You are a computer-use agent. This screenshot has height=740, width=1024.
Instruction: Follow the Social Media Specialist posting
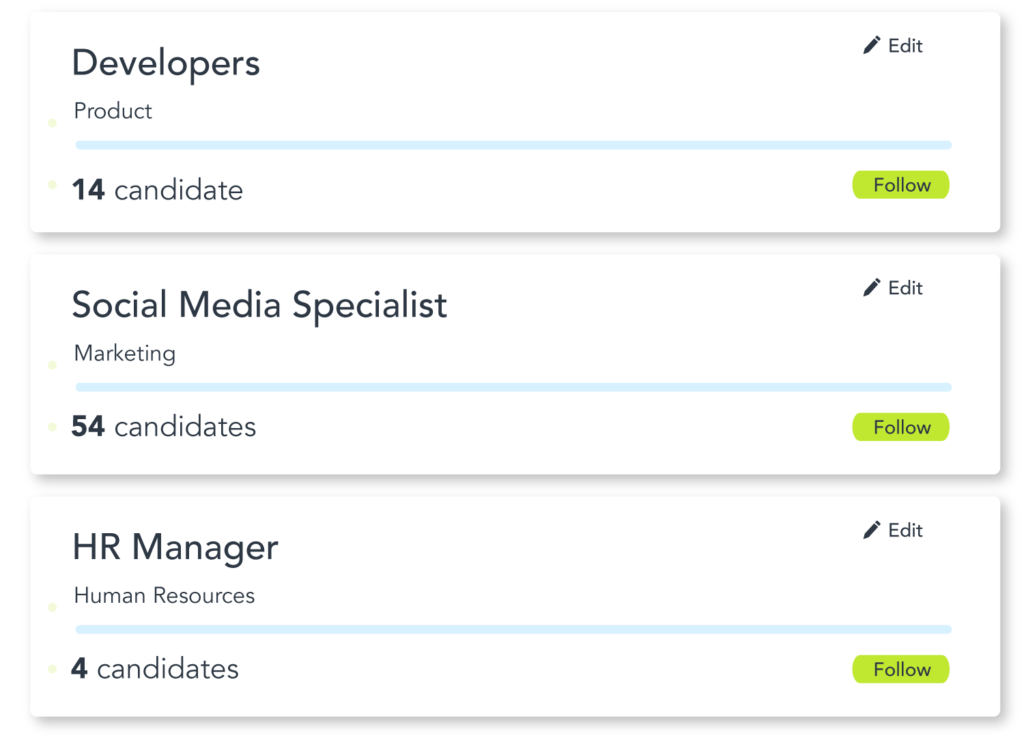(901, 427)
